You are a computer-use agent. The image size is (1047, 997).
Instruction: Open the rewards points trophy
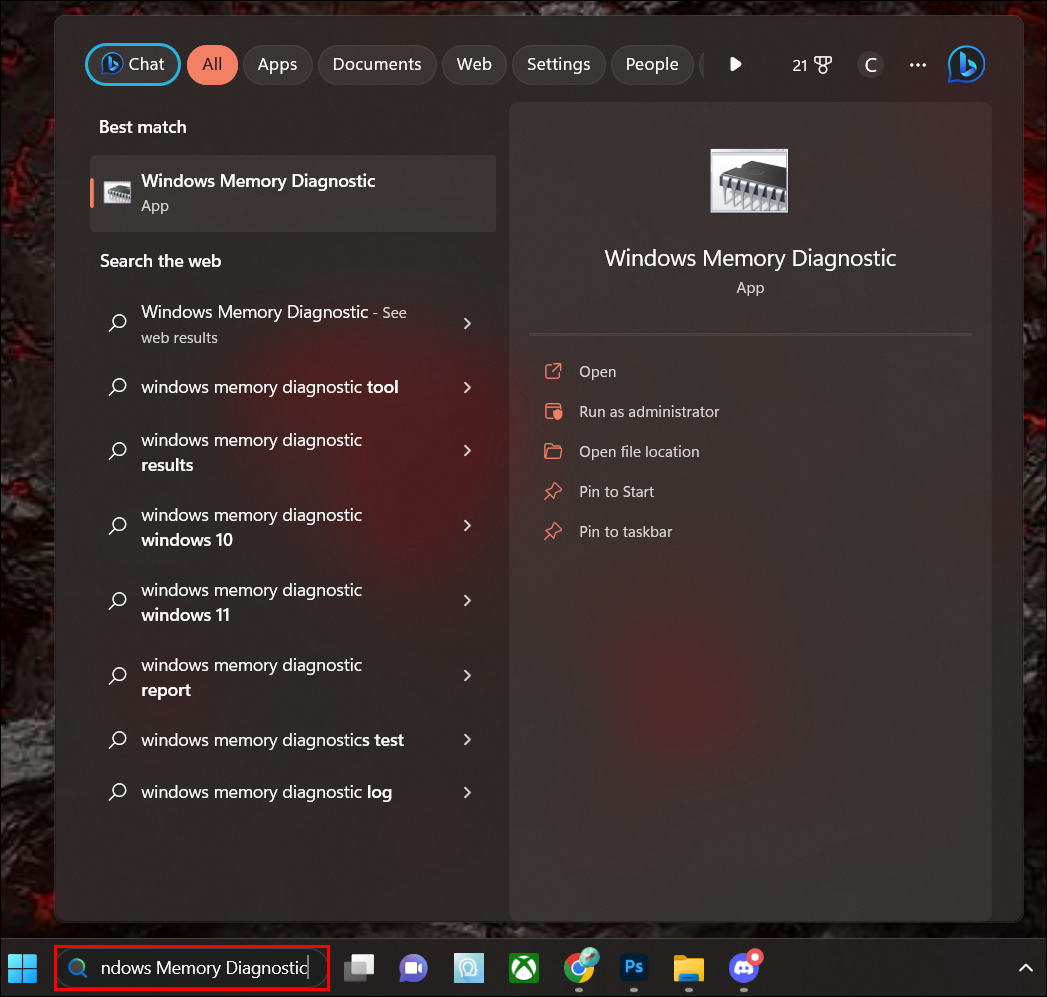812,65
